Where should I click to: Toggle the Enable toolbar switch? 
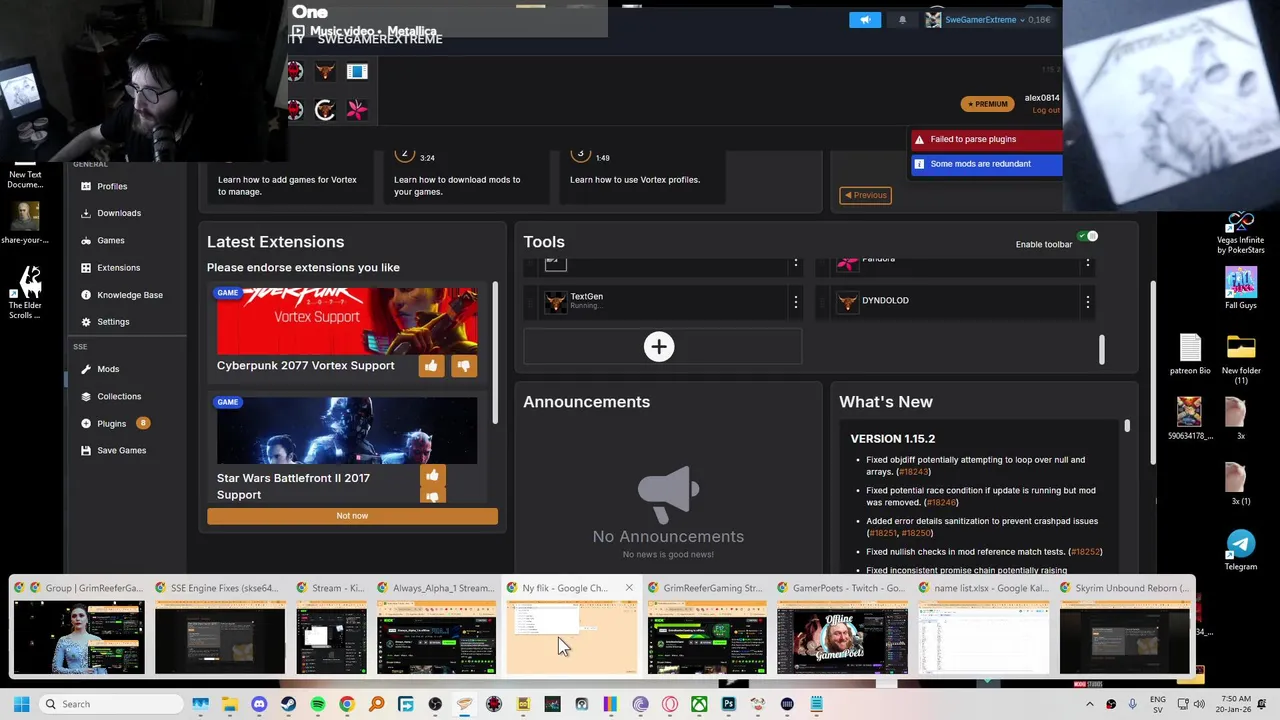tap(1087, 237)
